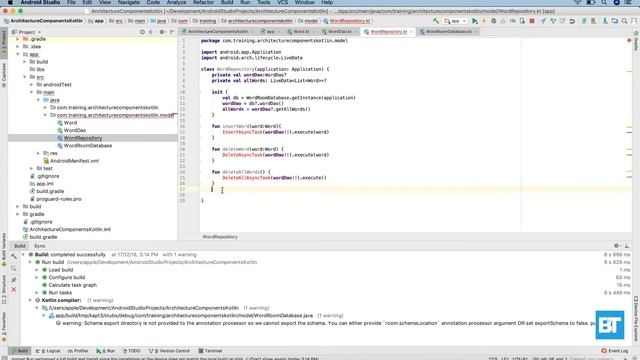Run the app with the green play icon
Screen dimensions: 640x360
(x=475, y=21)
